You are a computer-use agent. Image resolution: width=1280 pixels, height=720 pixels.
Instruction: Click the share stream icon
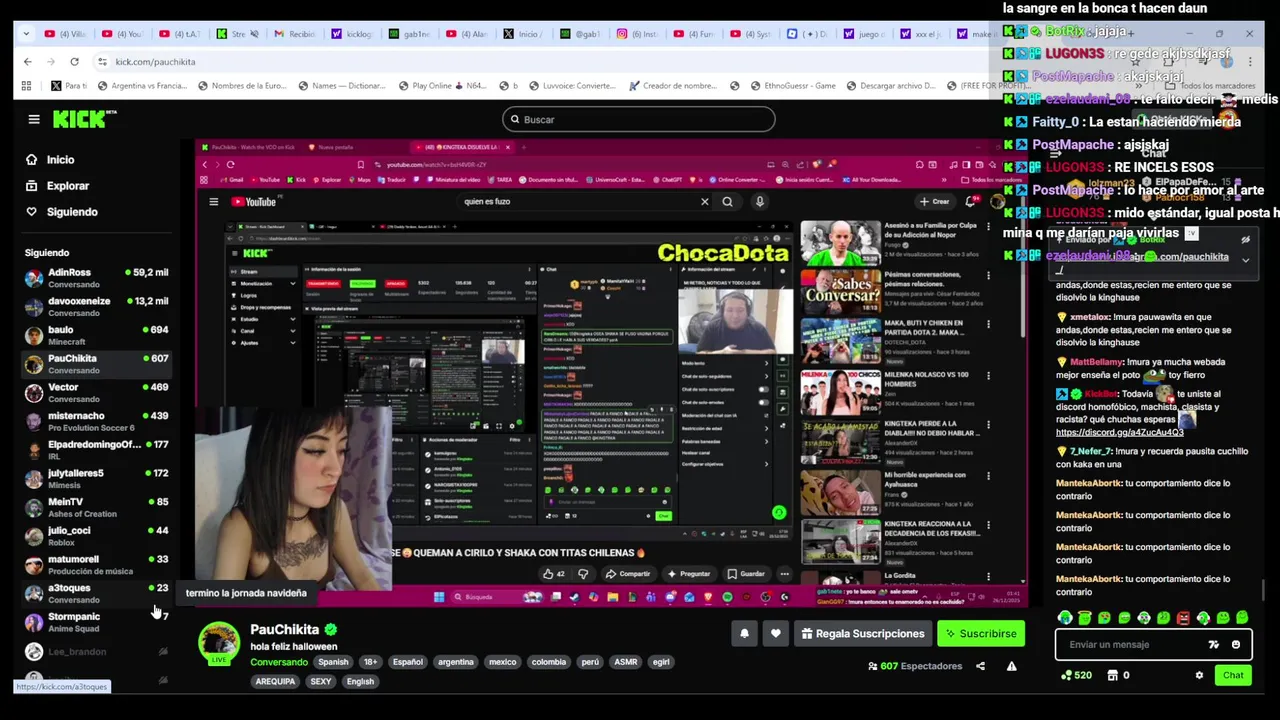(980, 666)
